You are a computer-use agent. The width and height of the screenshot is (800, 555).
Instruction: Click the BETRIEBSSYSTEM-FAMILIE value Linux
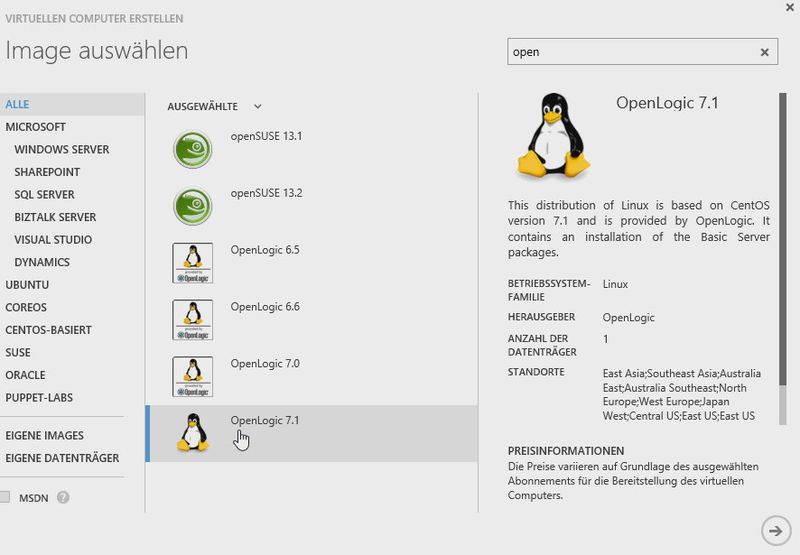click(615, 284)
